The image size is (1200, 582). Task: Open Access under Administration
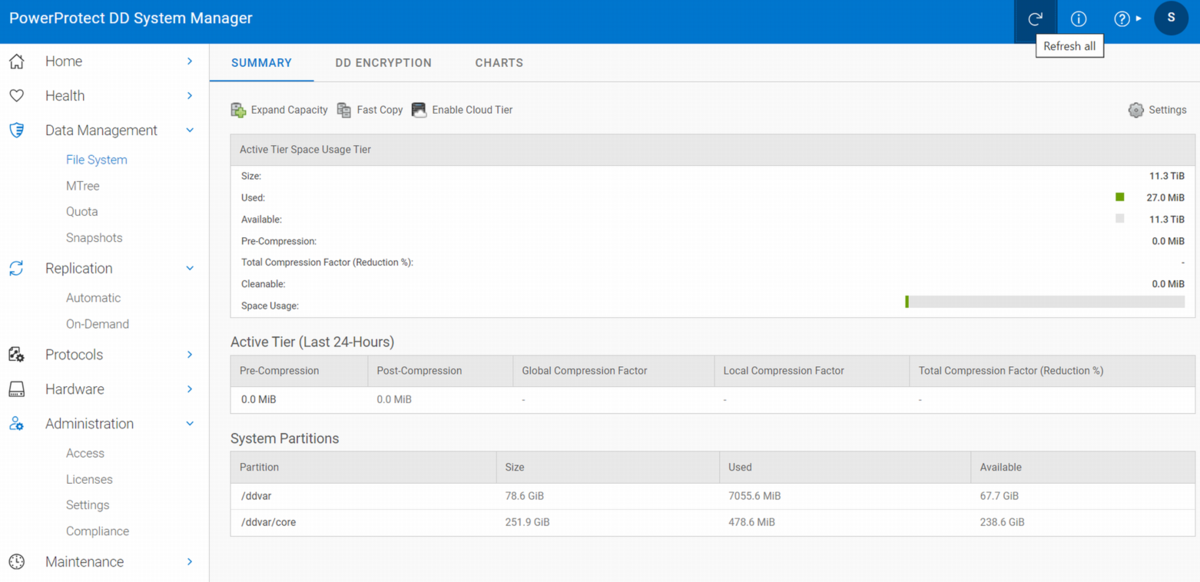coord(85,453)
